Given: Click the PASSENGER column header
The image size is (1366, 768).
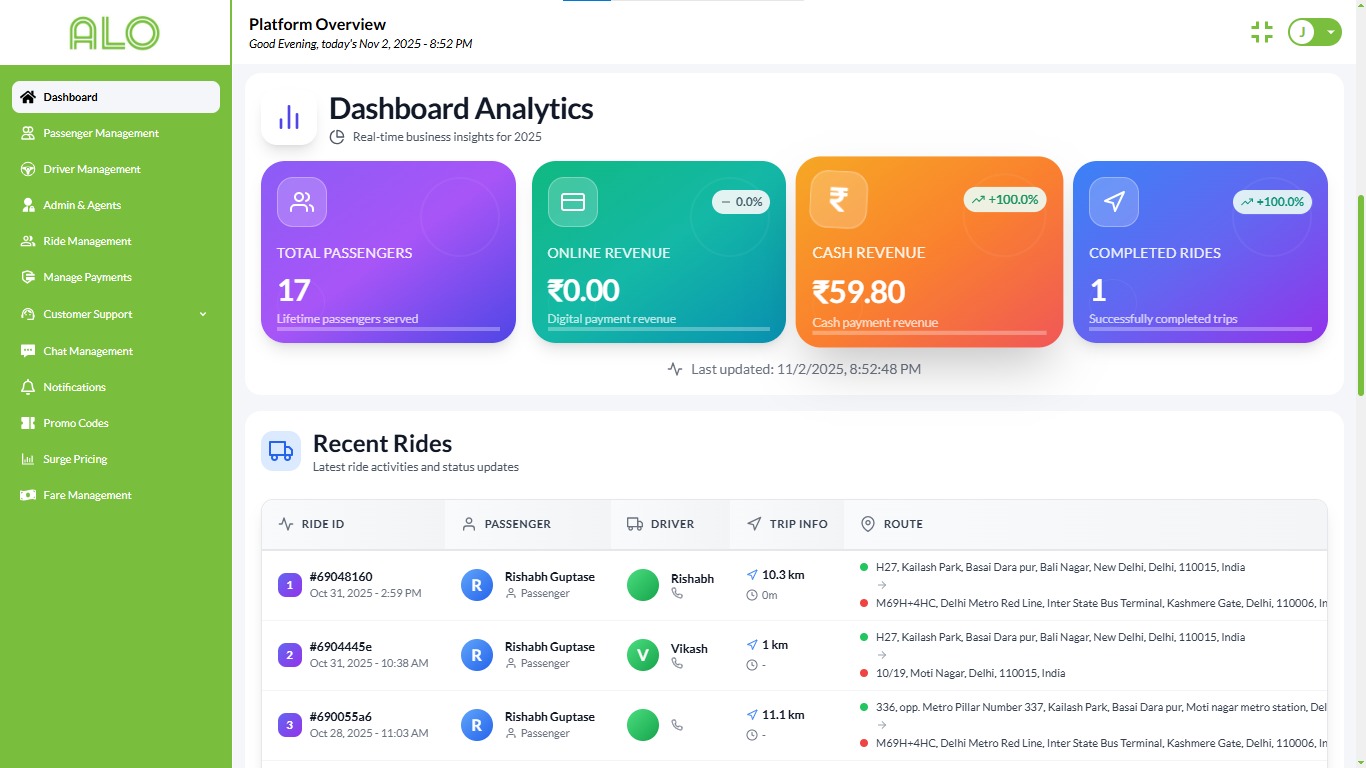Looking at the screenshot, I should click(528, 524).
